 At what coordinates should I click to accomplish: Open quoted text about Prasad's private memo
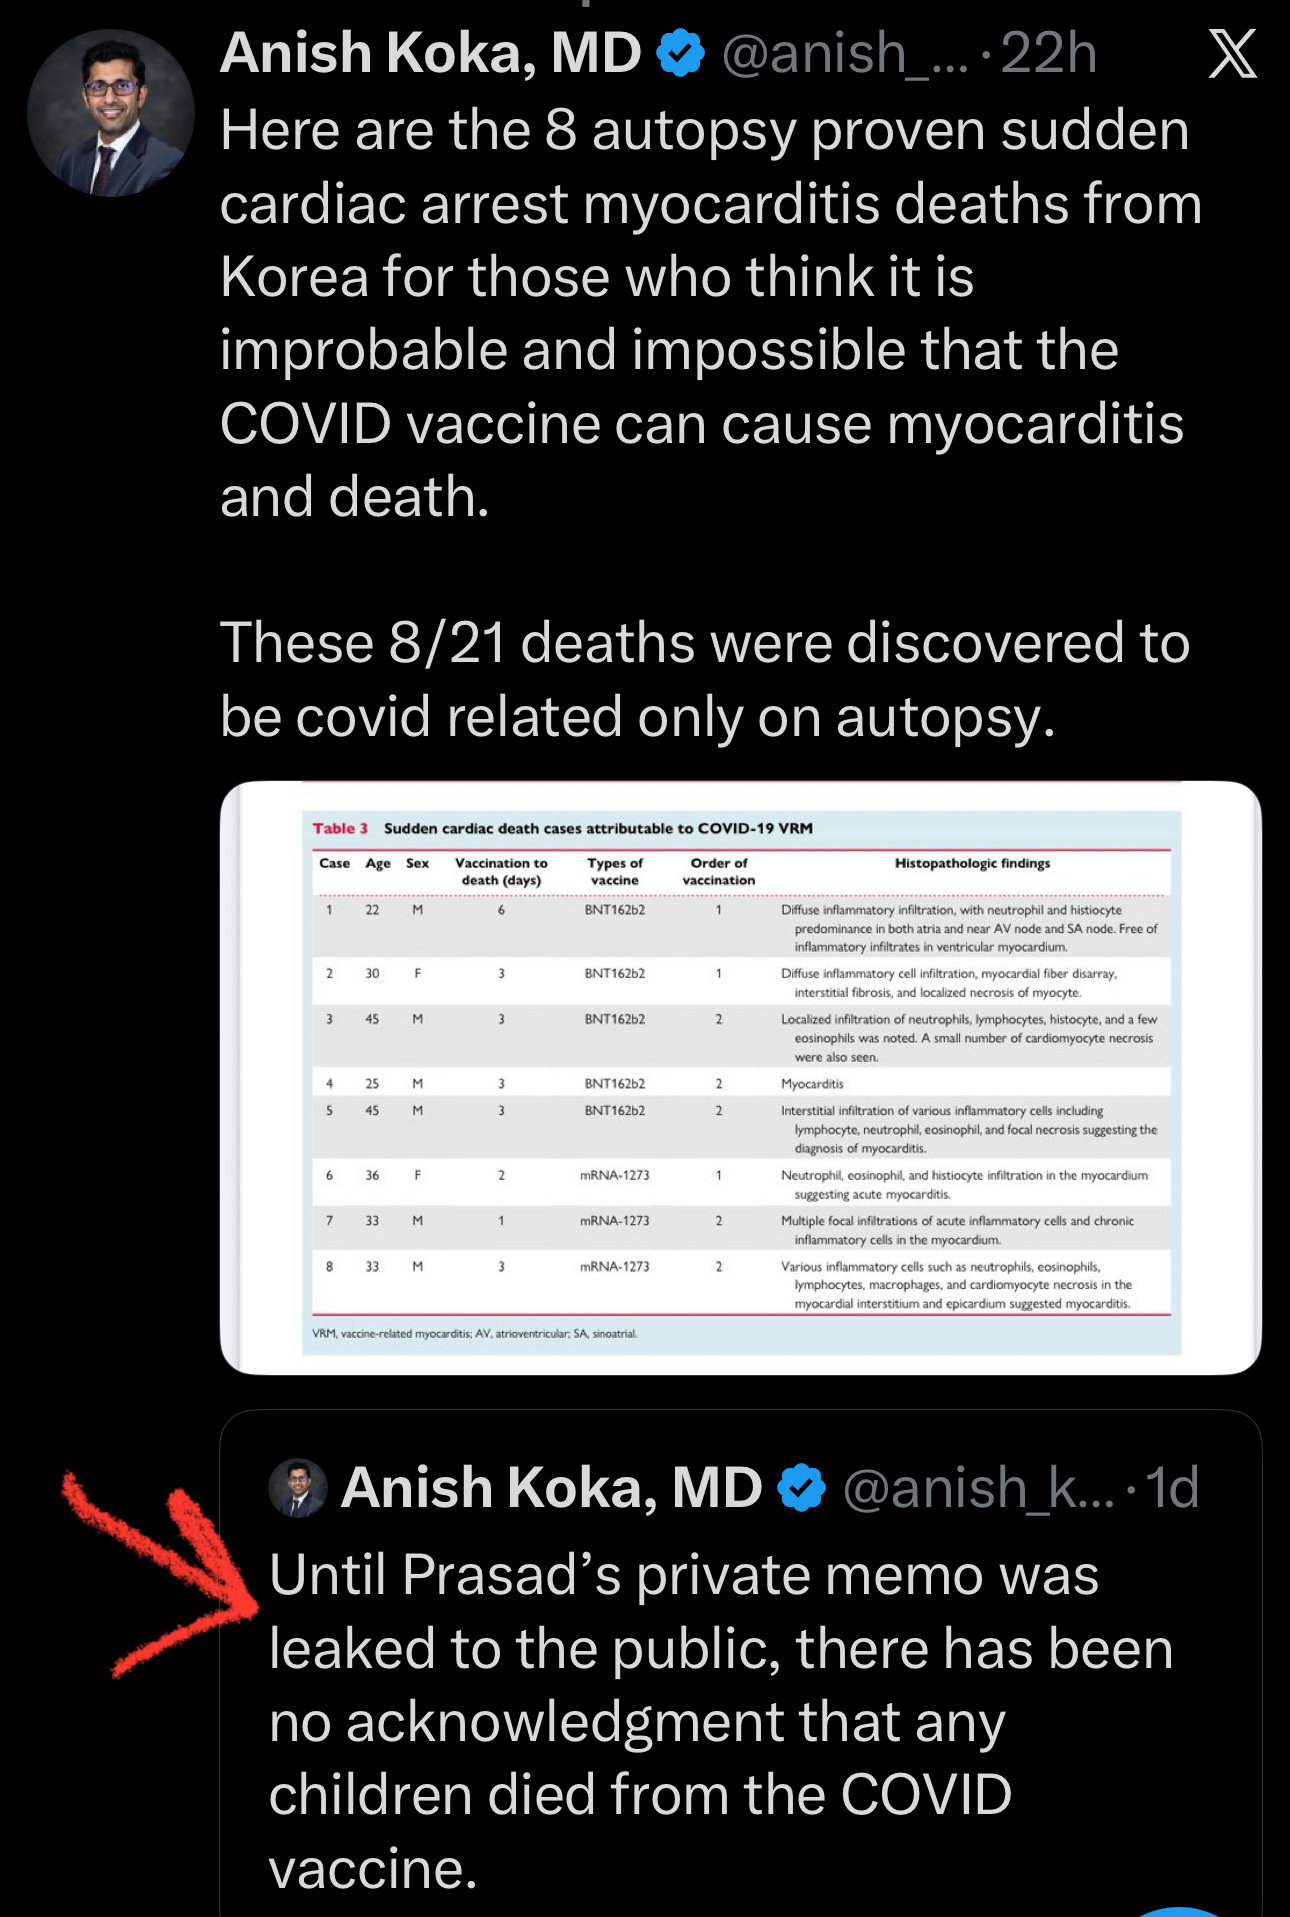tap(720, 1720)
